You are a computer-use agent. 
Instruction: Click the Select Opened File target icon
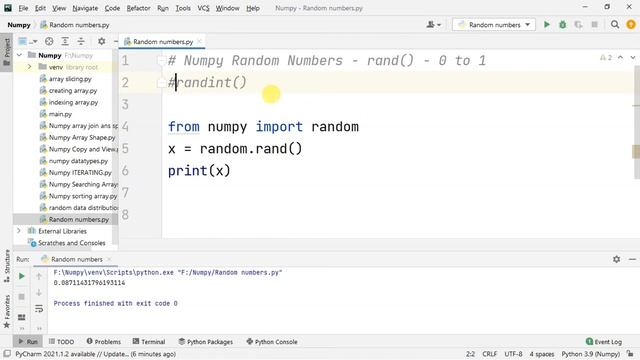point(49,41)
